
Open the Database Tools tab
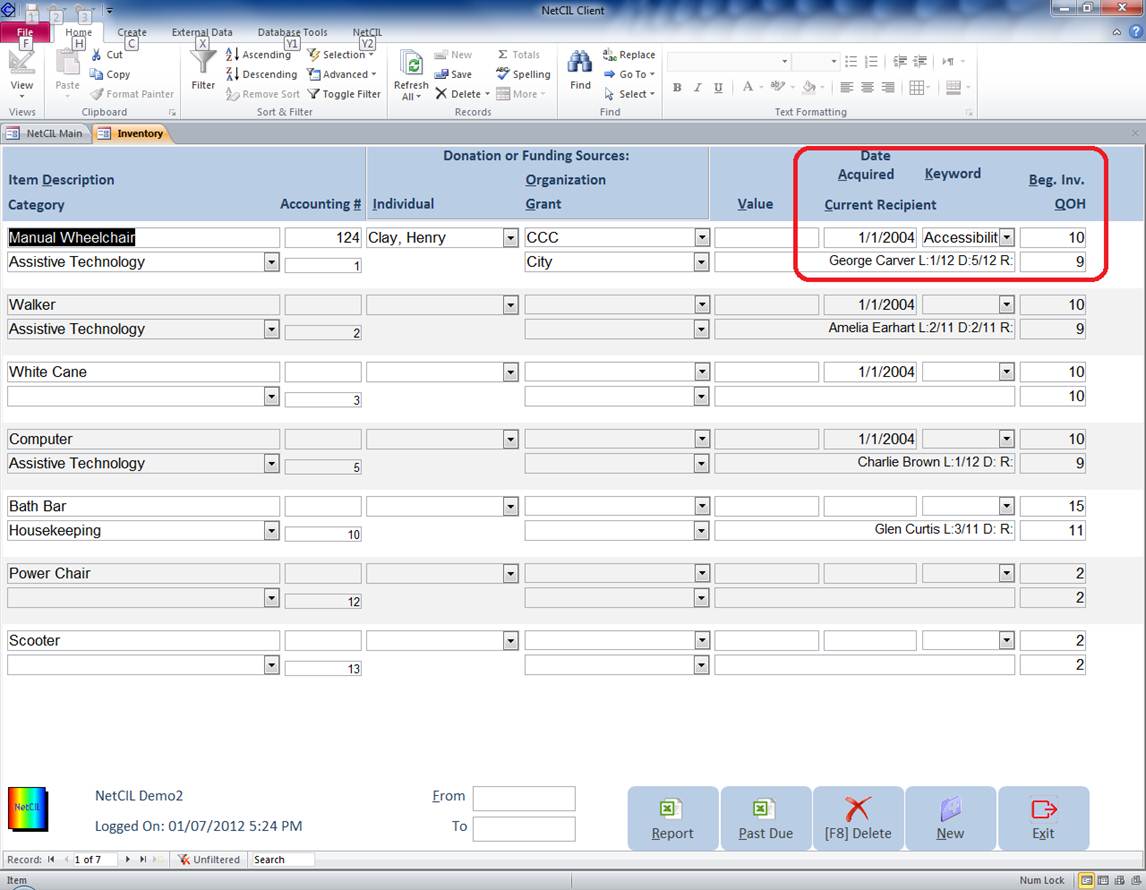point(292,32)
